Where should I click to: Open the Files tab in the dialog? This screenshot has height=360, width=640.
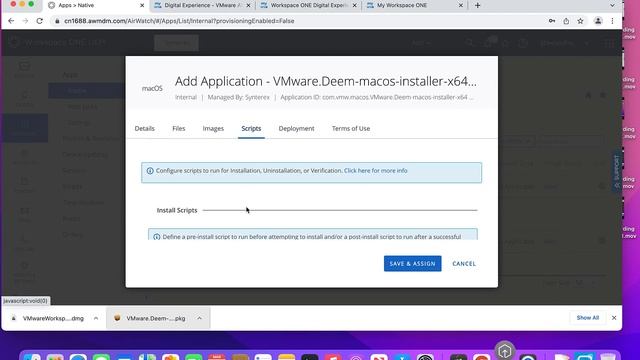[x=179, y=129]
